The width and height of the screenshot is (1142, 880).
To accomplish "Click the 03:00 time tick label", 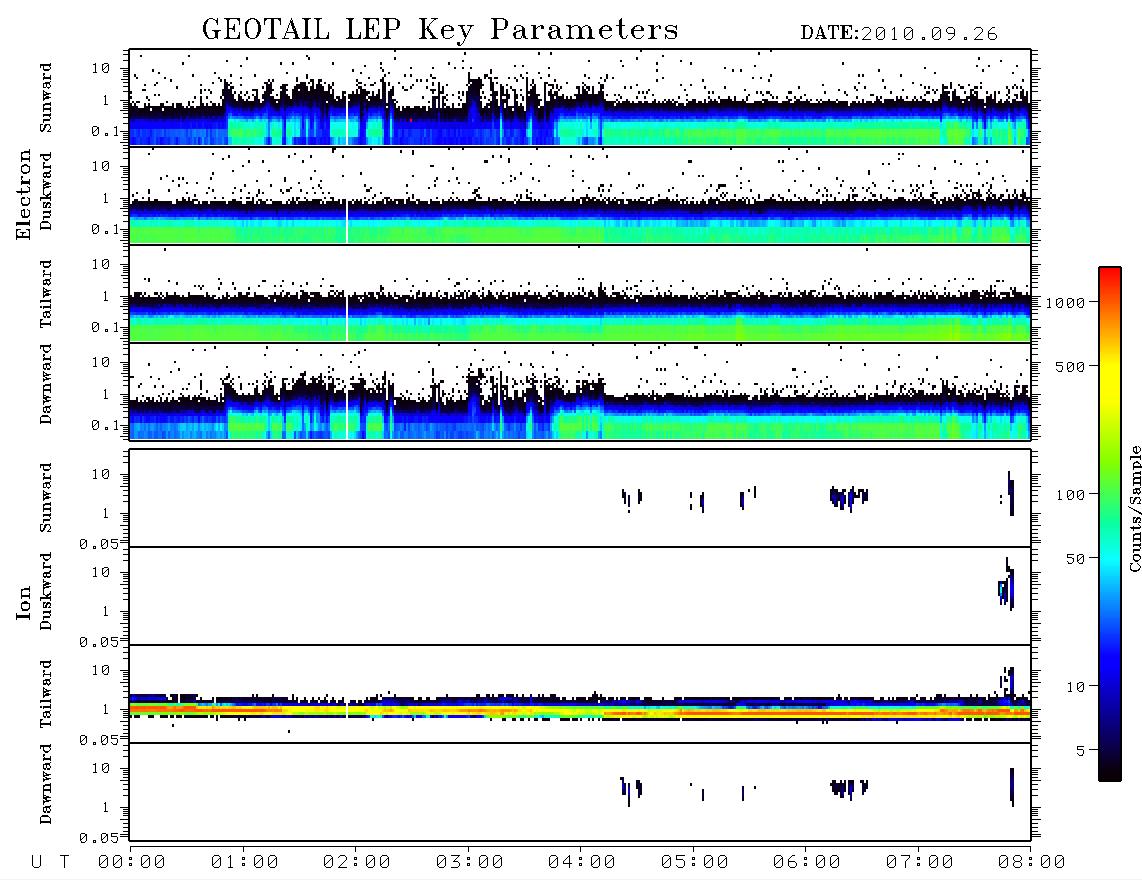I will pyautogui.click(x=470, y=863).
